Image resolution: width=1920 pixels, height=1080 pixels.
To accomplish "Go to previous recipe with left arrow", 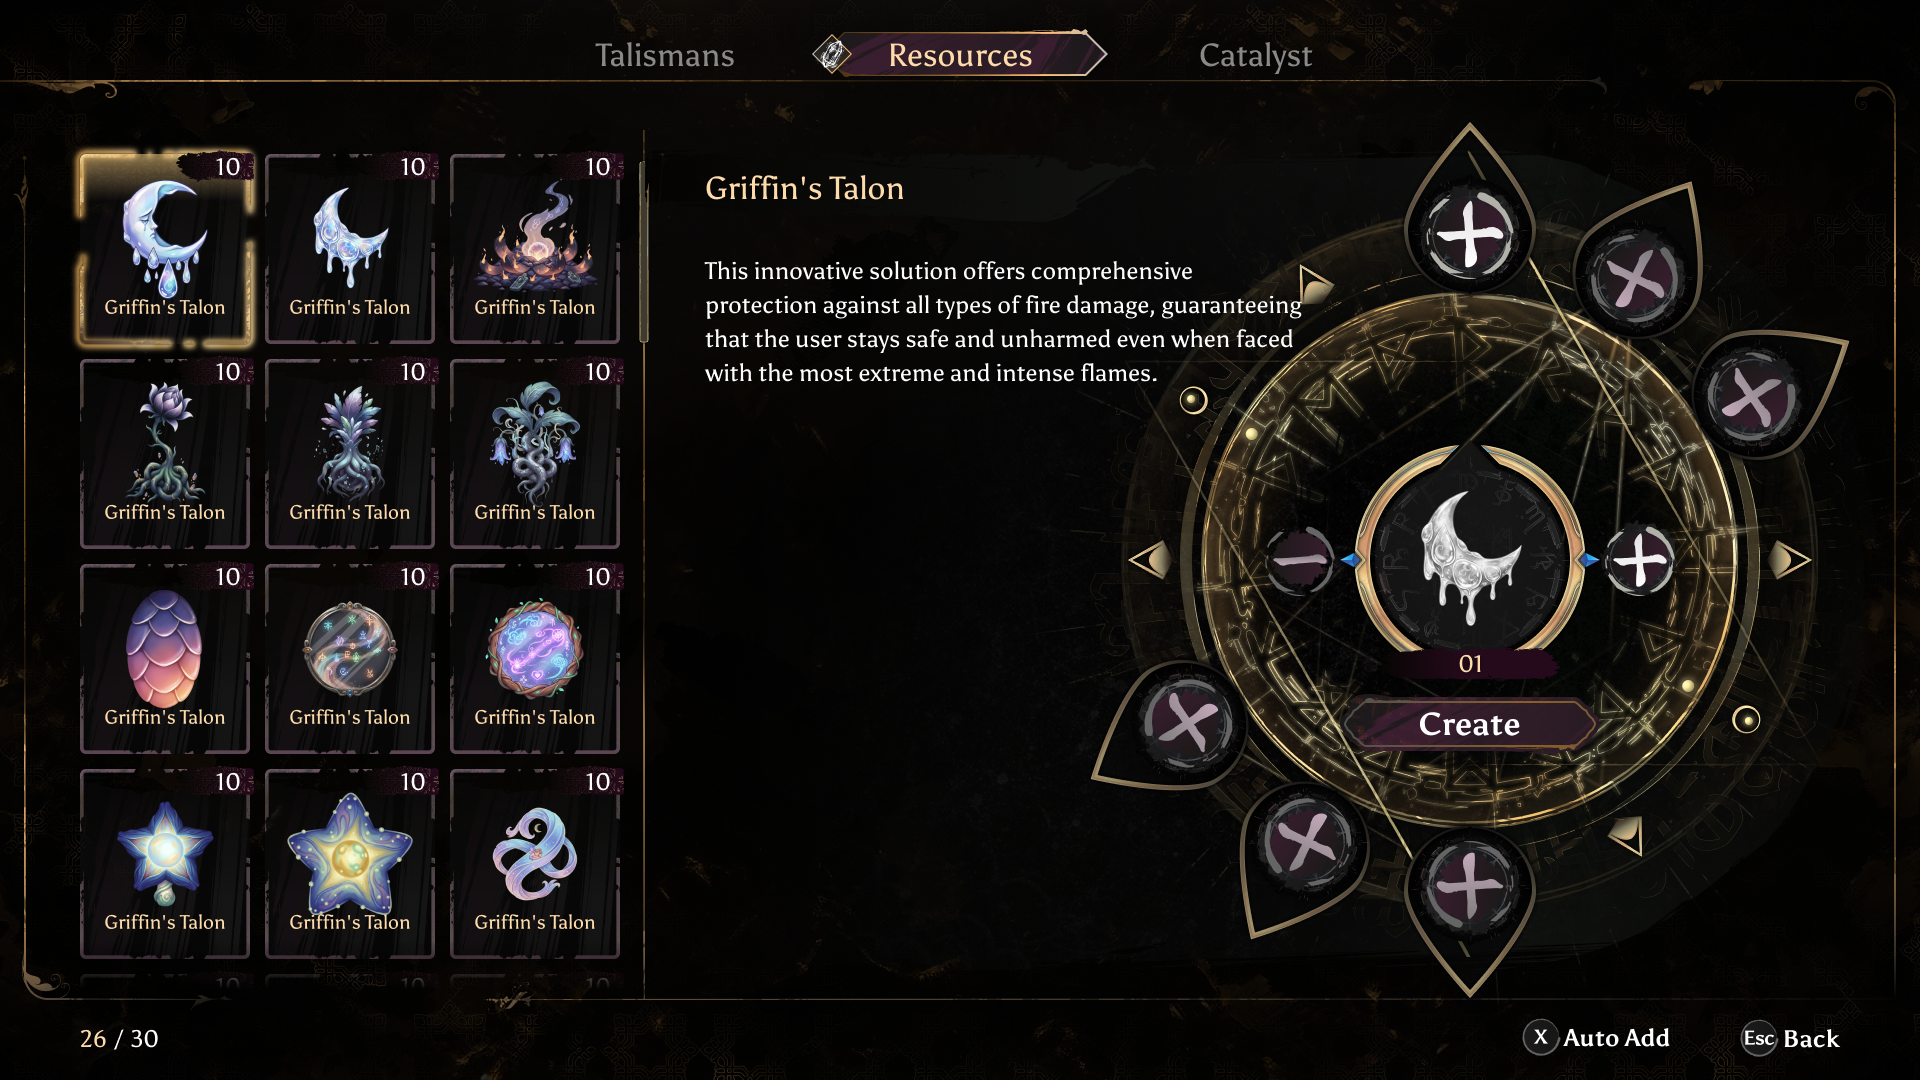I will (x=1150, y=560).
